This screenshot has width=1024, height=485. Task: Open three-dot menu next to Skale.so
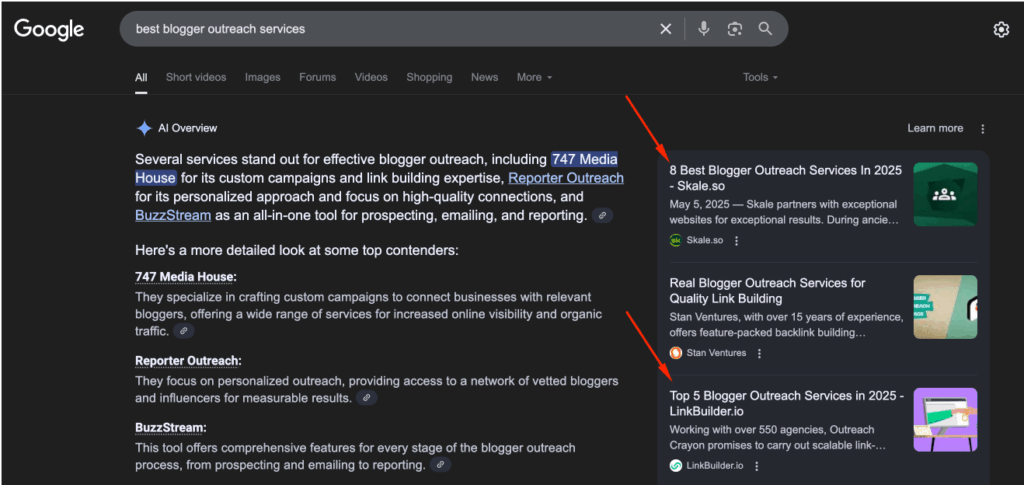[x=737, y=240]
